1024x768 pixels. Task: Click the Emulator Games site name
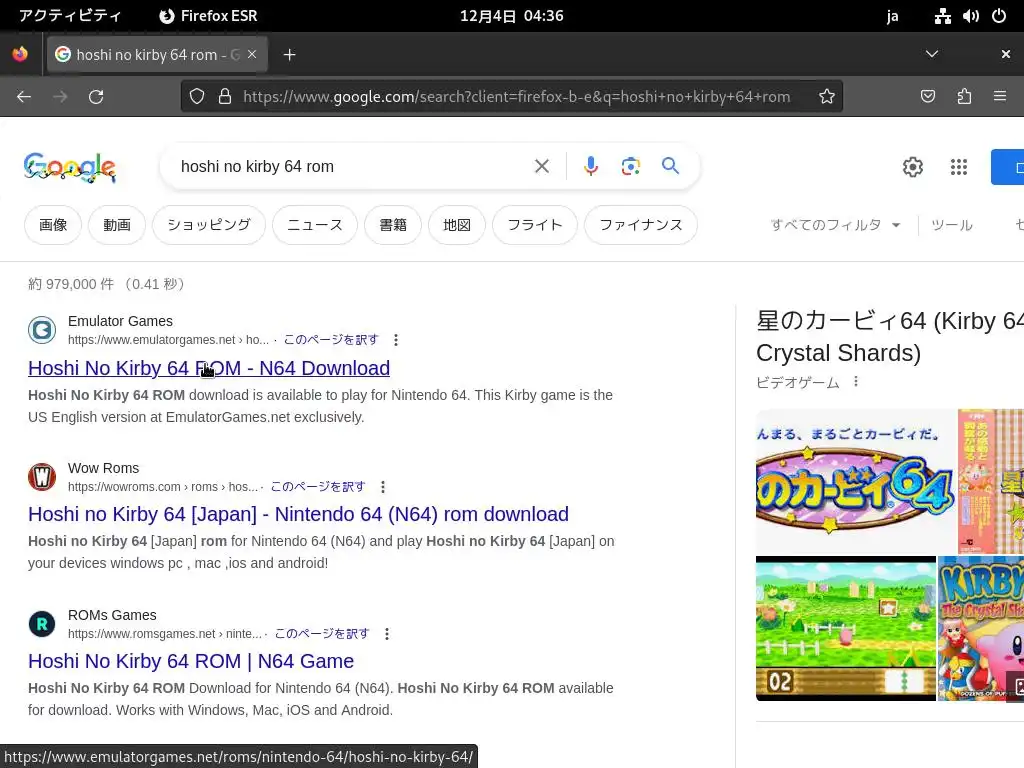[120, 321]
